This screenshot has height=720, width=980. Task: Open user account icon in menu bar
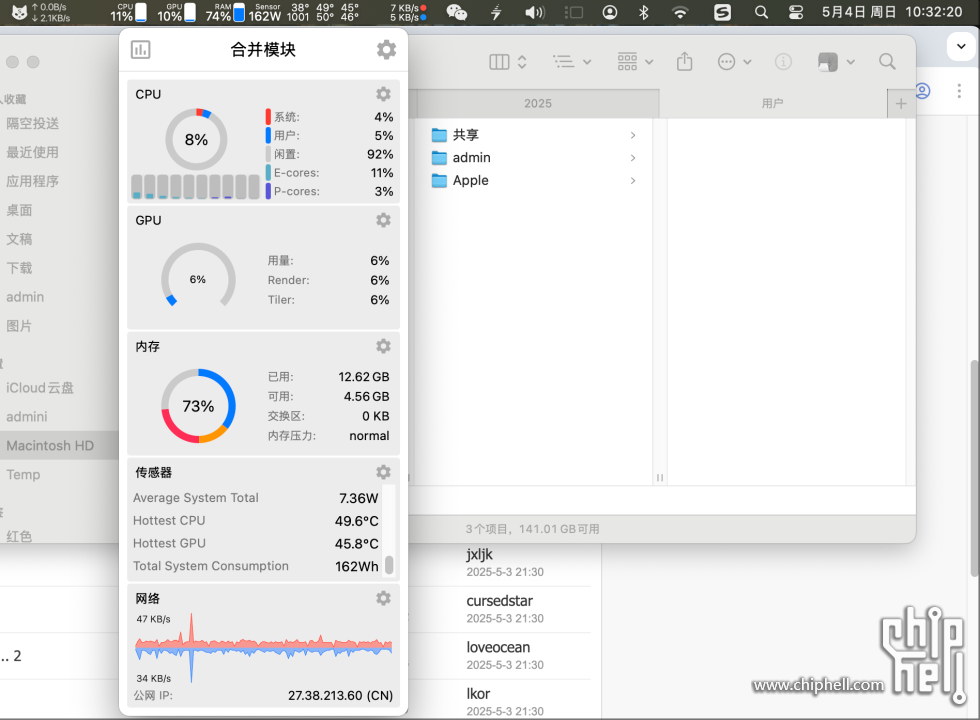(x=609, y=12)
